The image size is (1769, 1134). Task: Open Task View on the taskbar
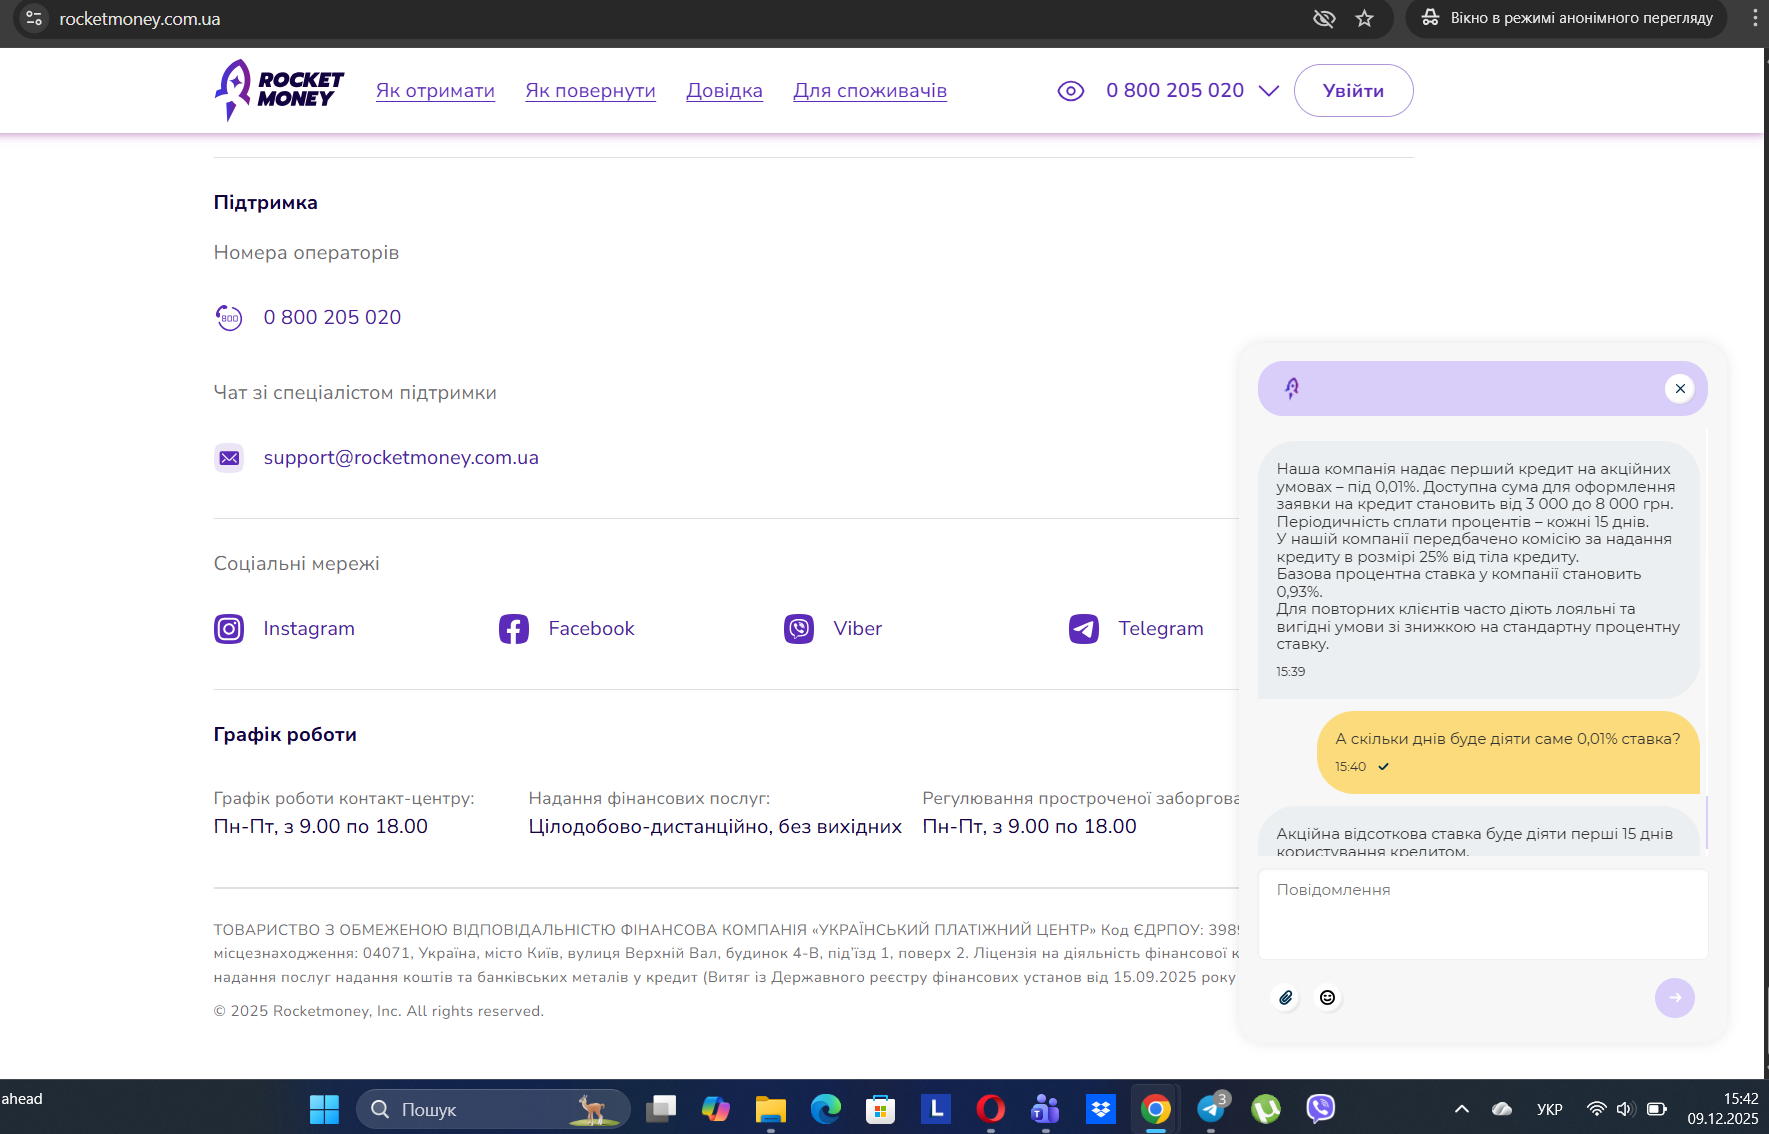(661, 1109)
